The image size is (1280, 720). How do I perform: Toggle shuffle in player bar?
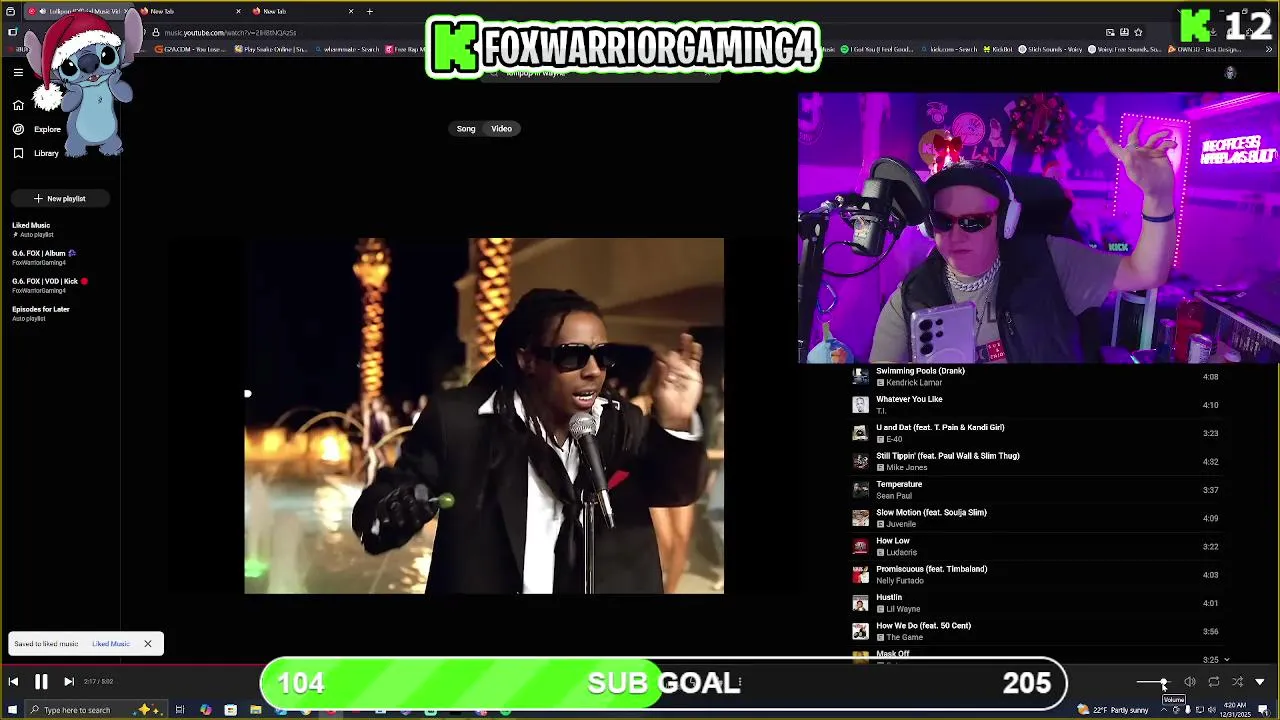(x=1237, y=682)
